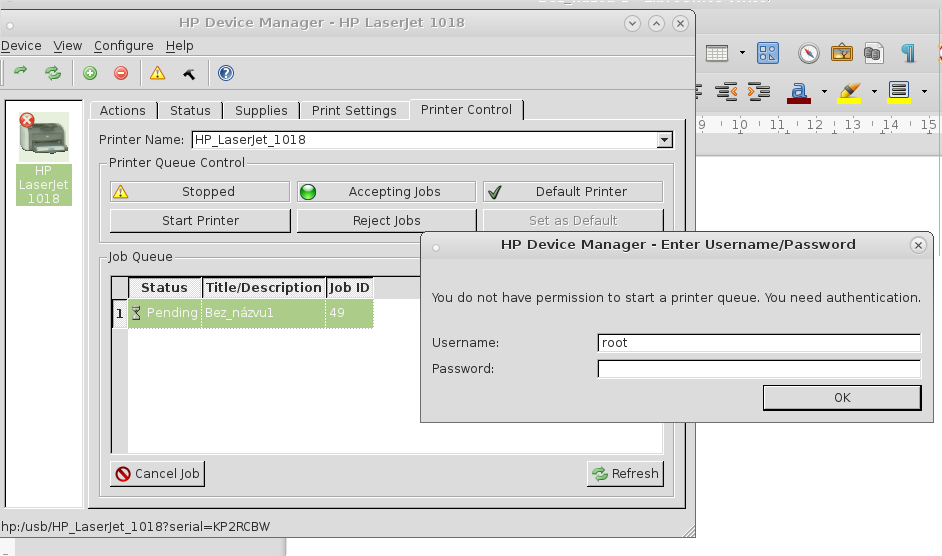Select row number 1 header in job queue
Image resolution: width=942 pixels, height=556 pixels.
[x=120, y=313]
